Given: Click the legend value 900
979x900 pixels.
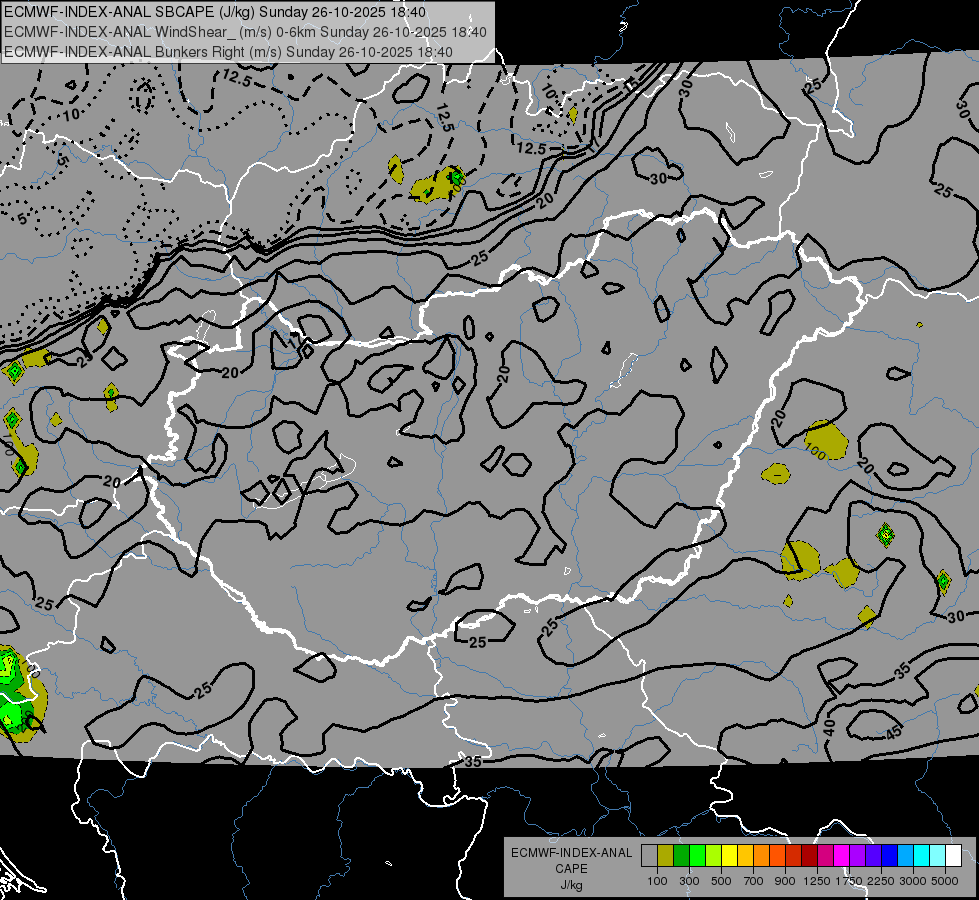Looking at the screenshot, I should coord(785,881).
